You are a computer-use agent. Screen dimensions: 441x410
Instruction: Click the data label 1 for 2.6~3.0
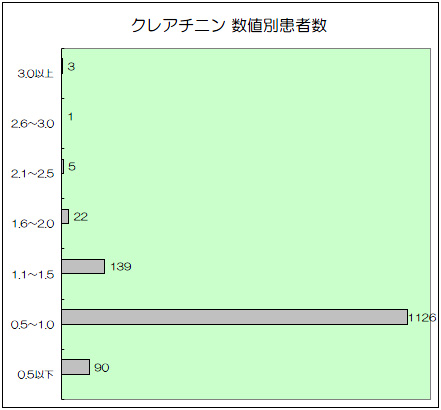coord(70,117)
